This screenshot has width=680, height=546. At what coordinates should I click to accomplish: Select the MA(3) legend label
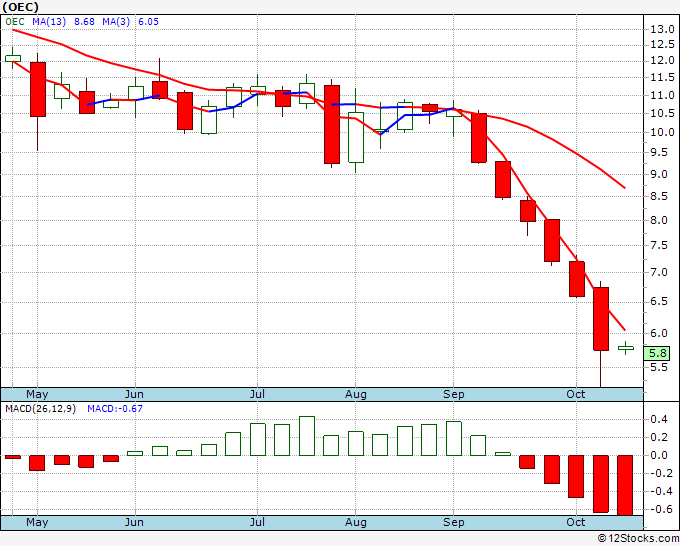coord(116,22)
